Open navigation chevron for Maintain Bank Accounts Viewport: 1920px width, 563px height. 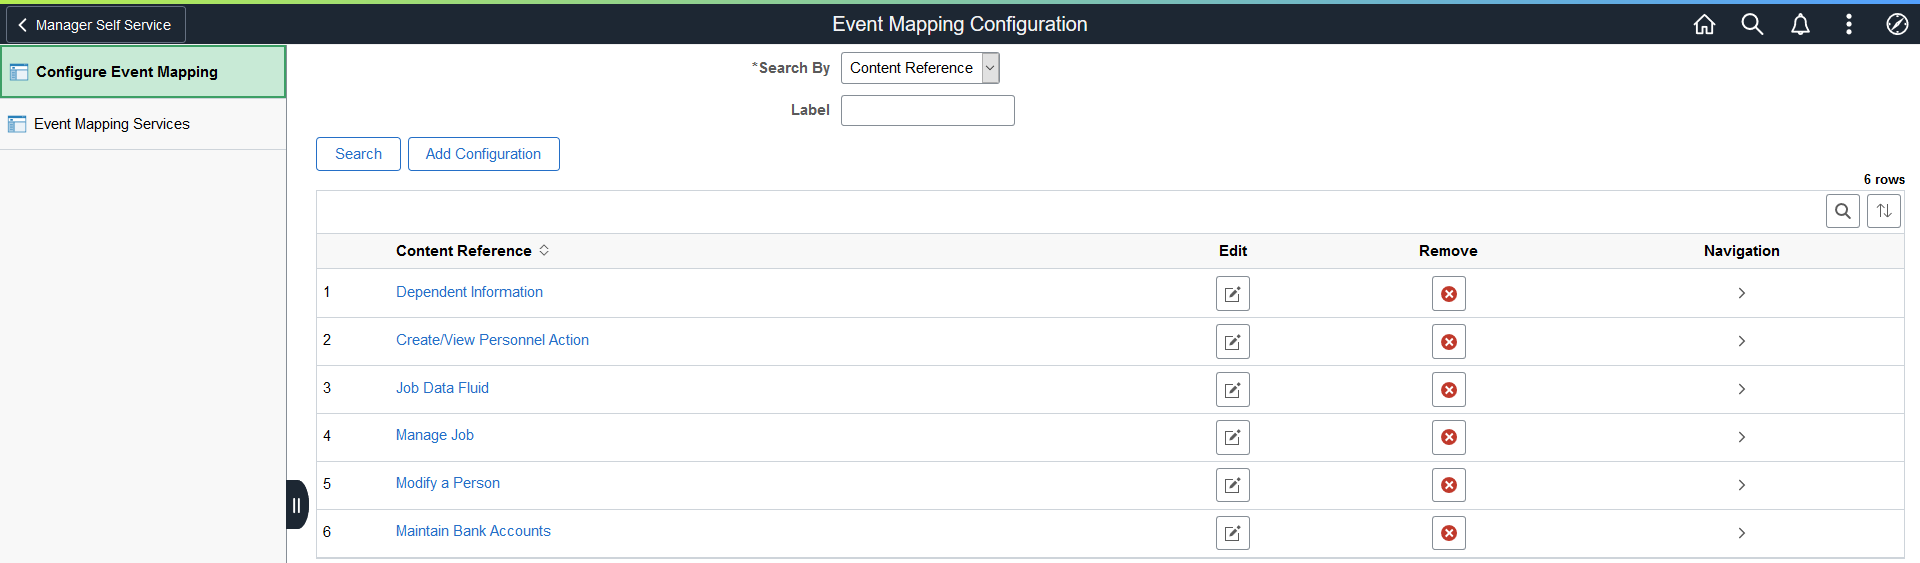point(1742,533)
